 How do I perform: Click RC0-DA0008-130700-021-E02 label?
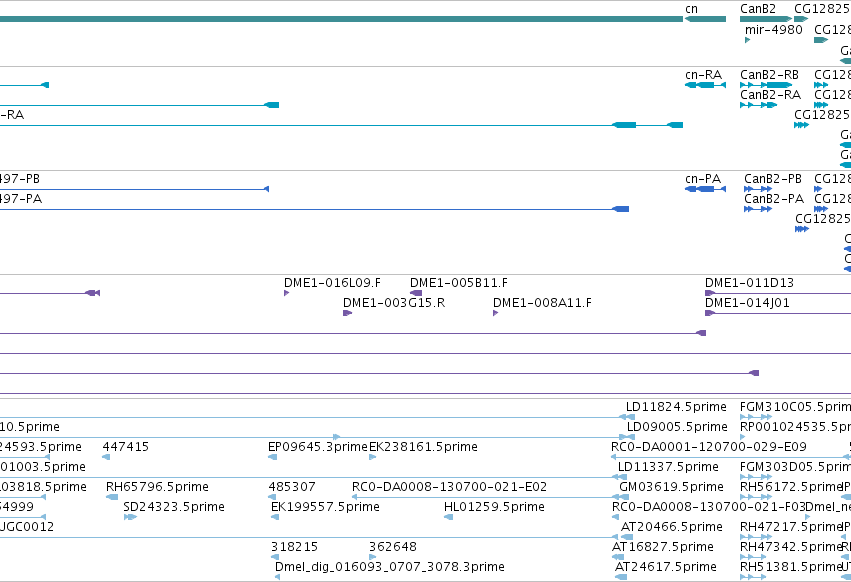click(449, 488)
